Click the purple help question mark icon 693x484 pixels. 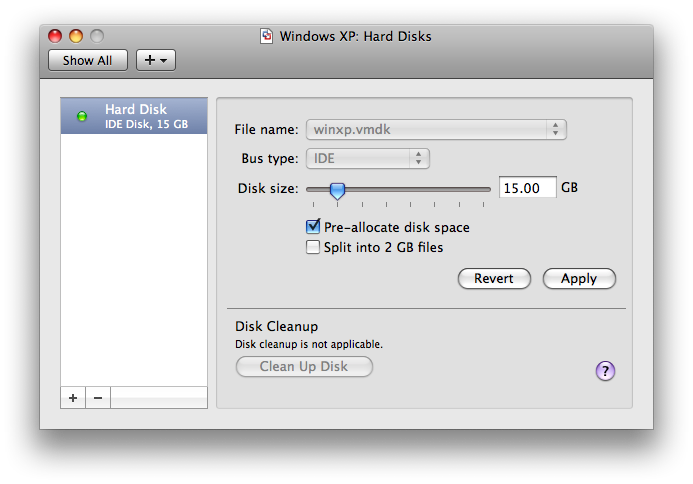point(605,371)
